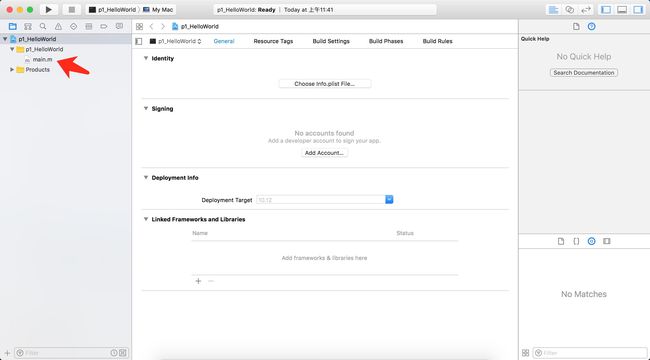Click the library Filter field
650x360 pixels.
click(x=589, y=353)
